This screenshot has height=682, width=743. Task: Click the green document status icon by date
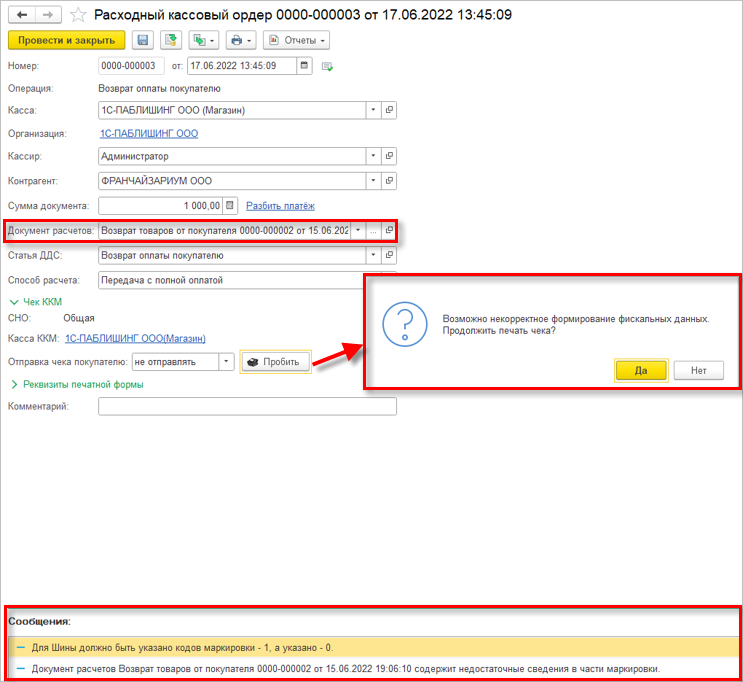(327, 66)
